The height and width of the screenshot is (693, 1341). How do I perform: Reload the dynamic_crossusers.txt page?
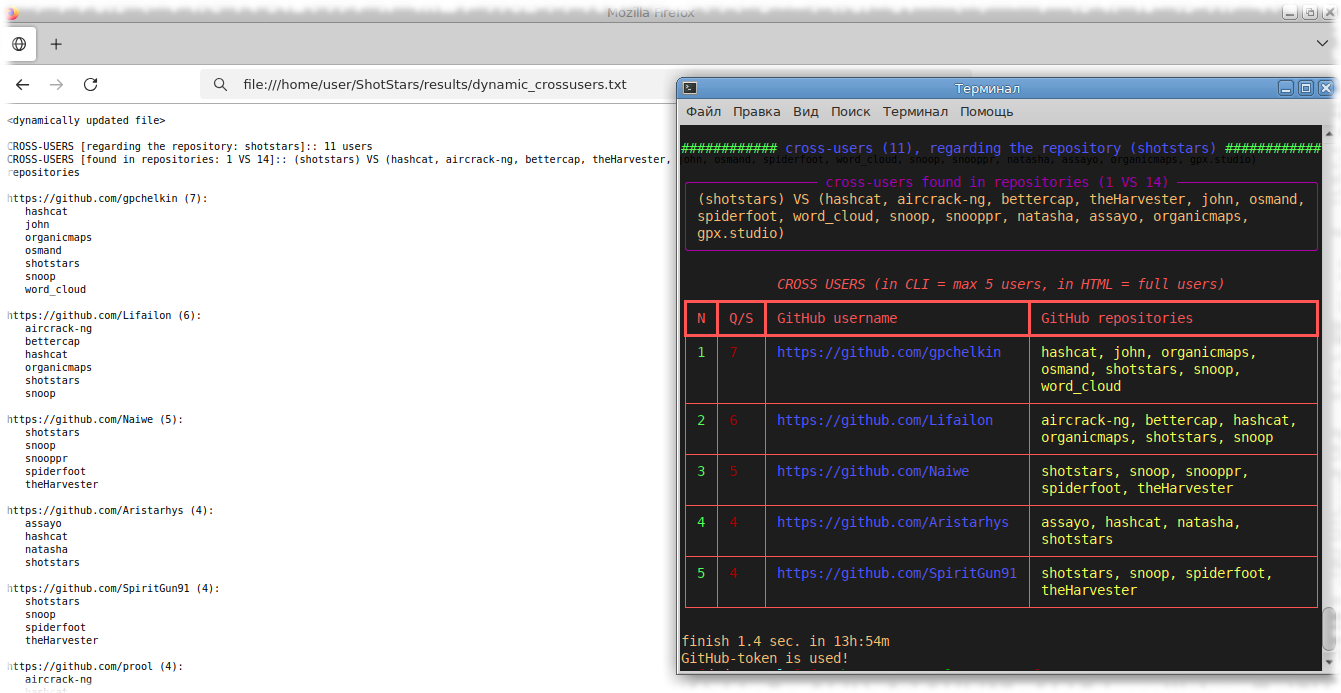[x=90, y=85]
